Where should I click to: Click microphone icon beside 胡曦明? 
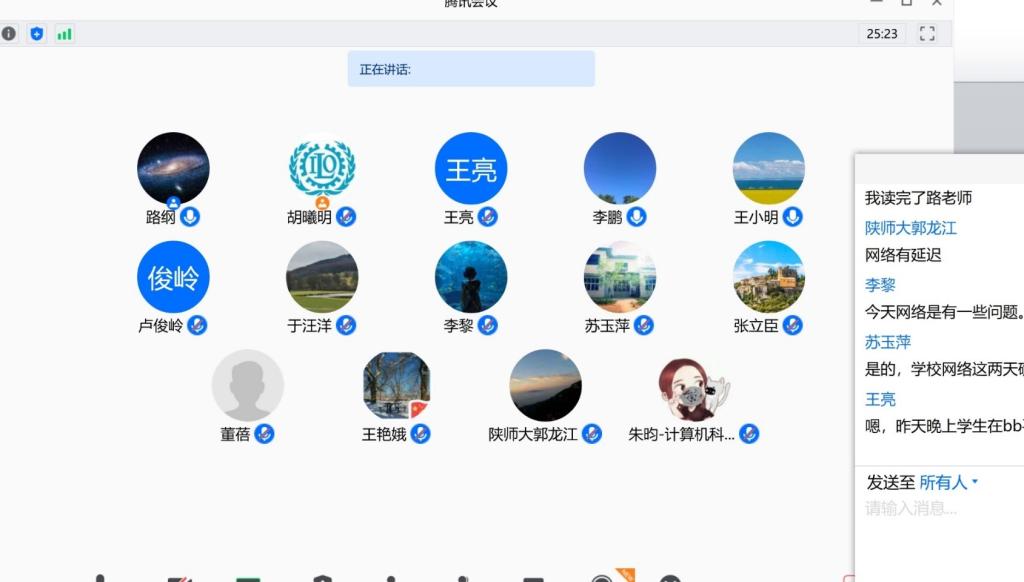tap(346, 217)
